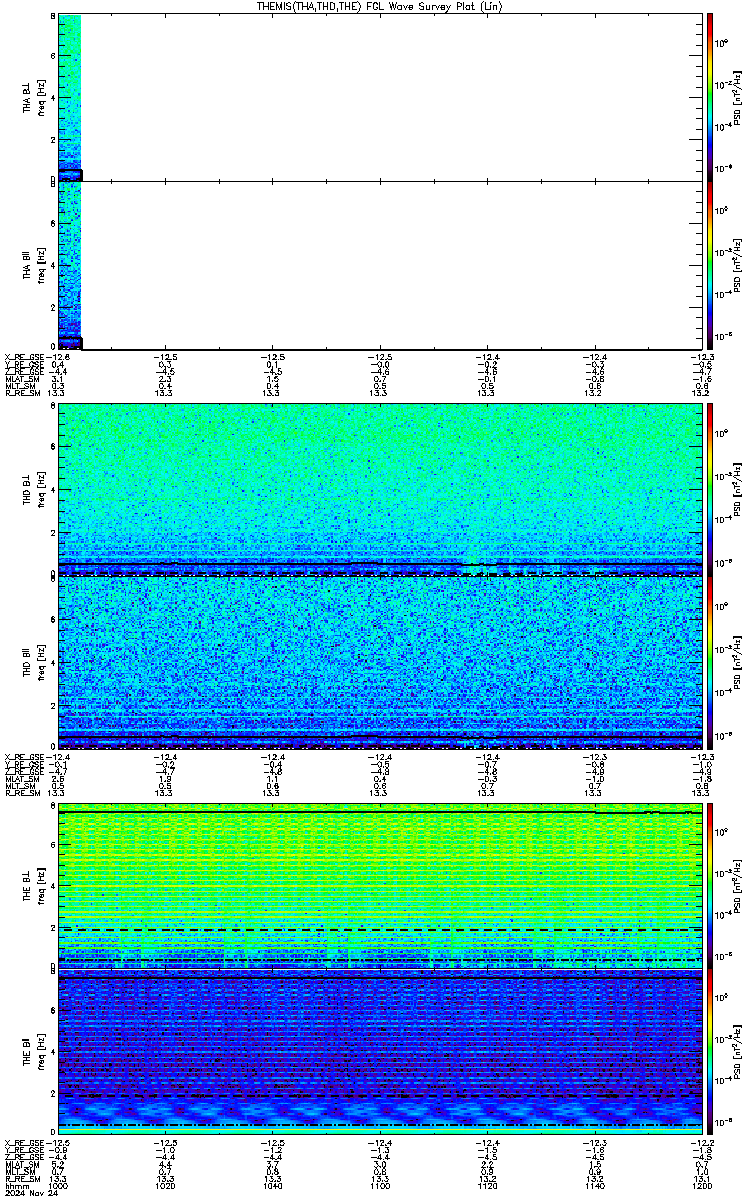This screenshot has width=750, height=1200.
Task: Click the "1040" time tick label
Action: pyautogui.click(x=272, y=1185)
